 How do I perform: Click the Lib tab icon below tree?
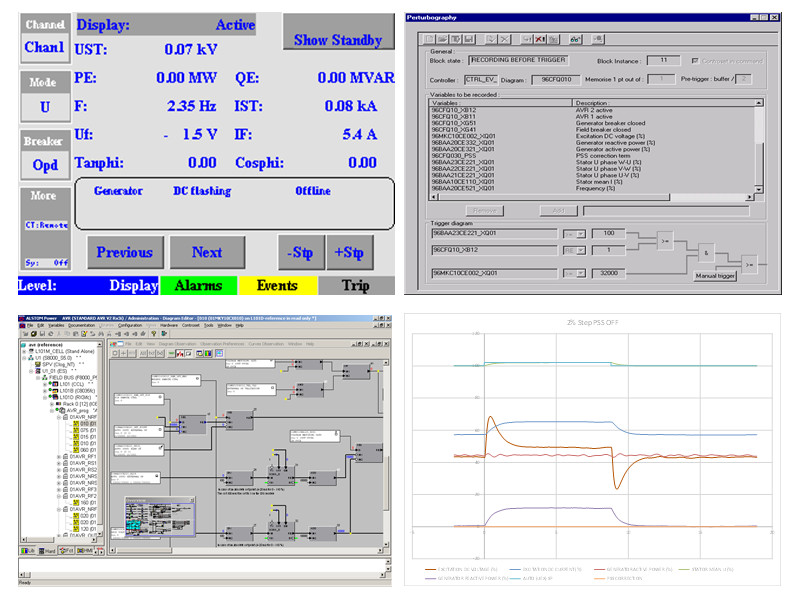coord(28,550)
